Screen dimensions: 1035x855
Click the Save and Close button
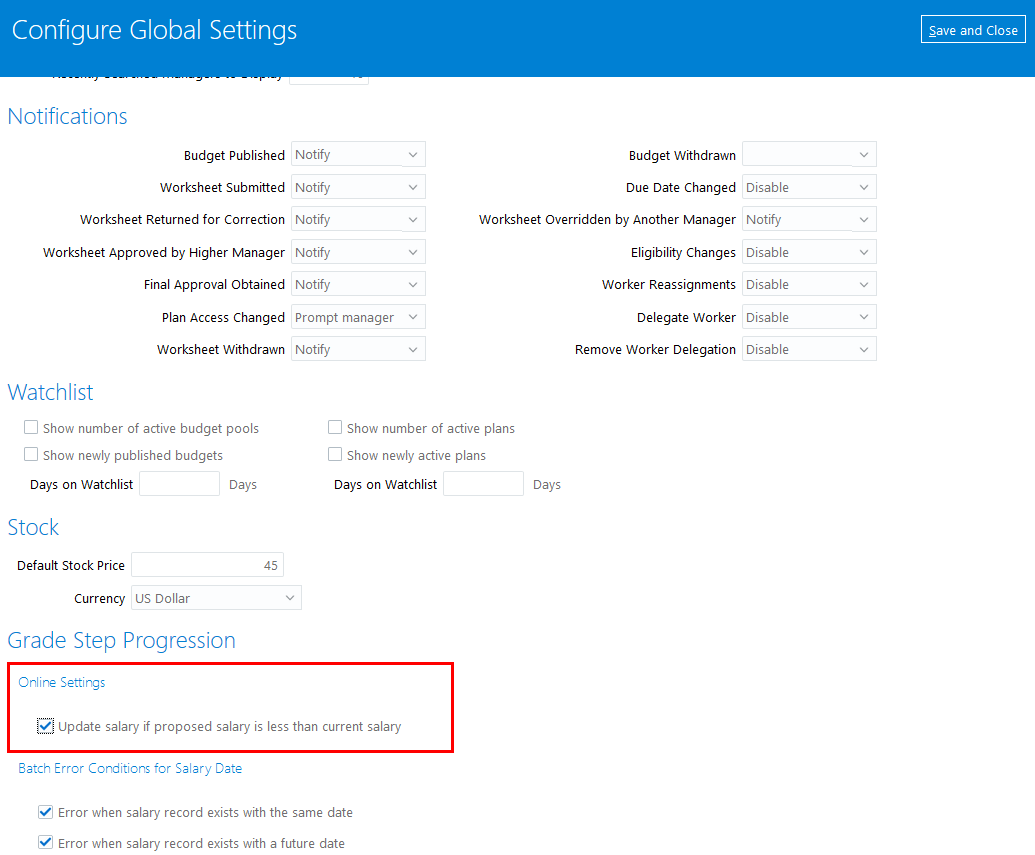[x=972, y=30]
